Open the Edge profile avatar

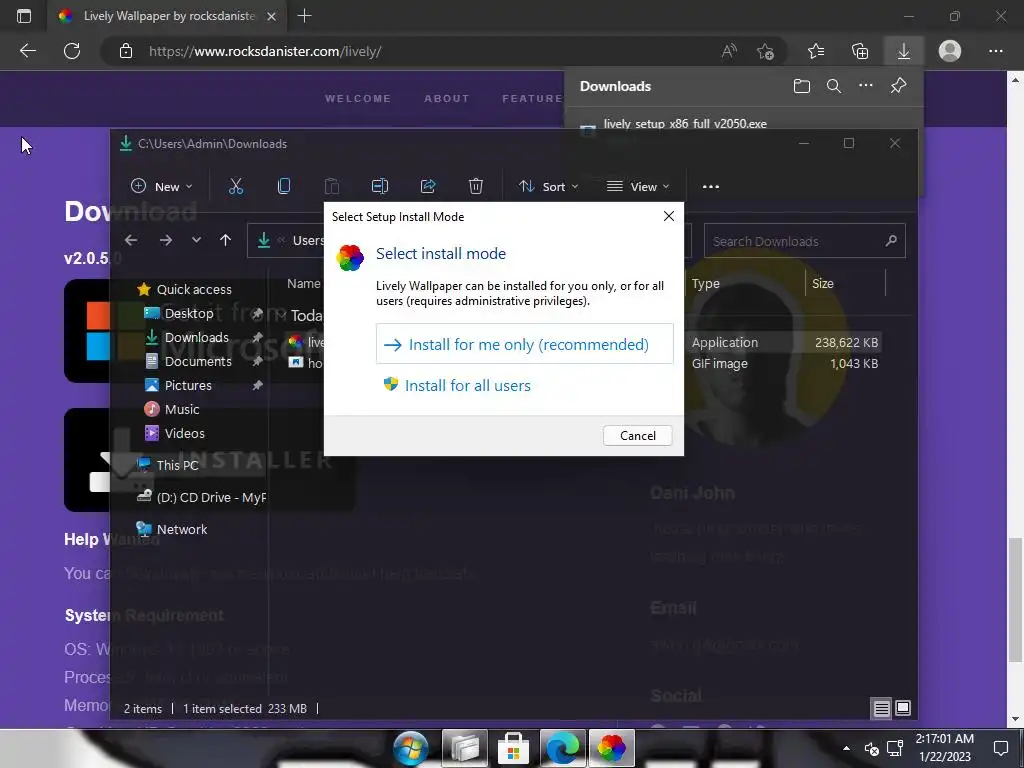pyautogui.click(x=950, y=51)
